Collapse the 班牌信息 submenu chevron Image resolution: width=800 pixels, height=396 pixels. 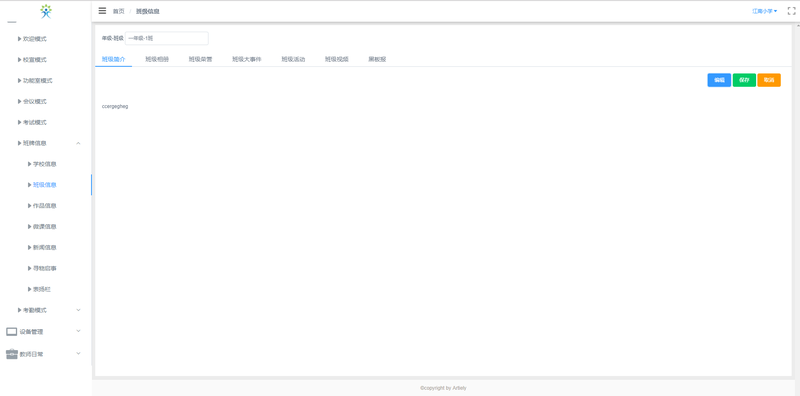pyautogui.click(x=78, y=143)
